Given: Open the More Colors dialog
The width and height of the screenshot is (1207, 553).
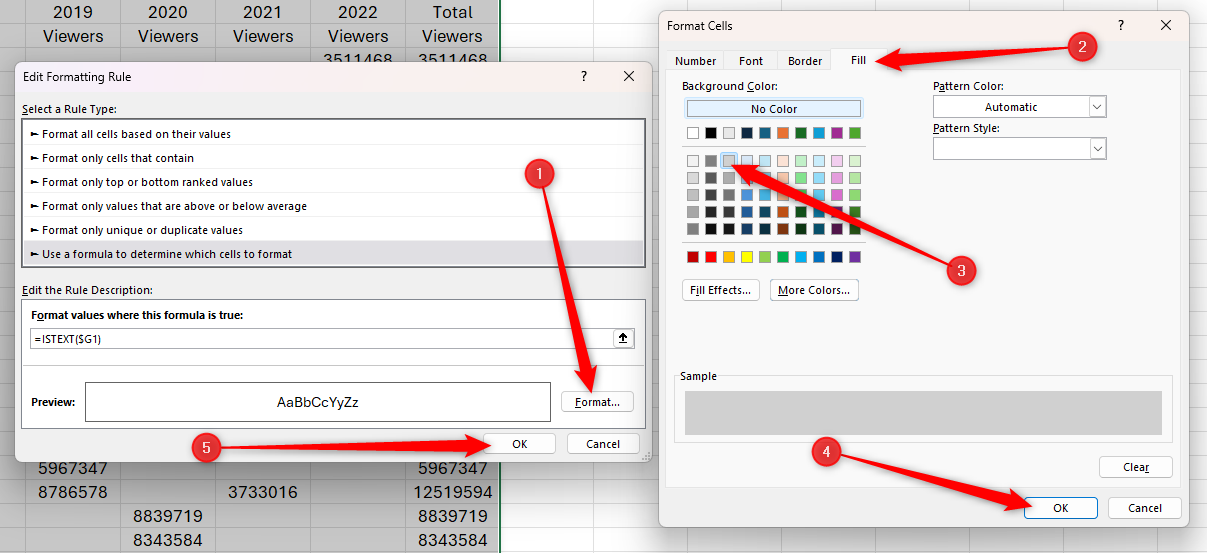Looking at the screenshot, I should click(813, 290).
